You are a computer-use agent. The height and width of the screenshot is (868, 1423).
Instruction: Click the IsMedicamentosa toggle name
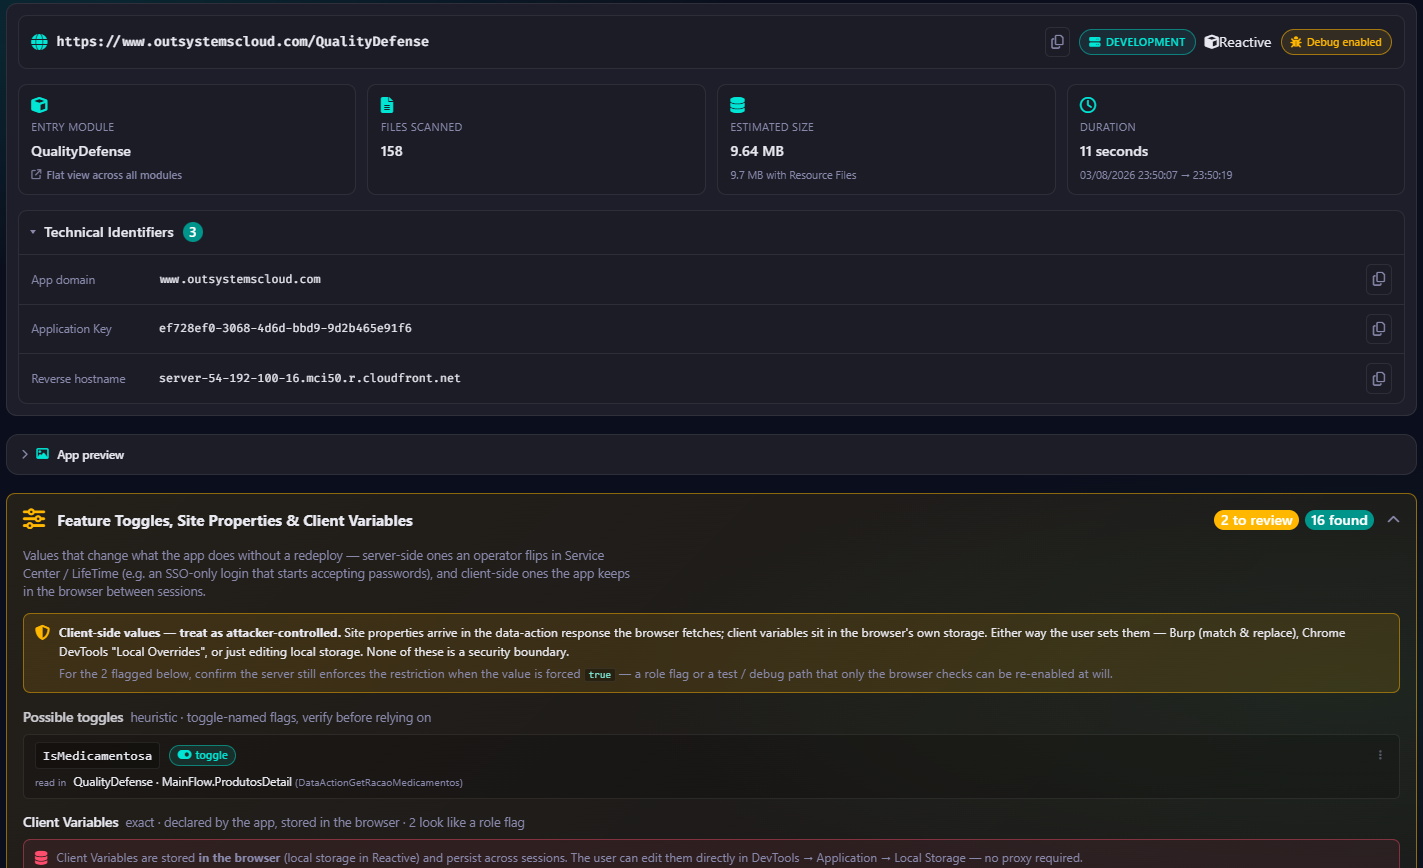point(97,755)
